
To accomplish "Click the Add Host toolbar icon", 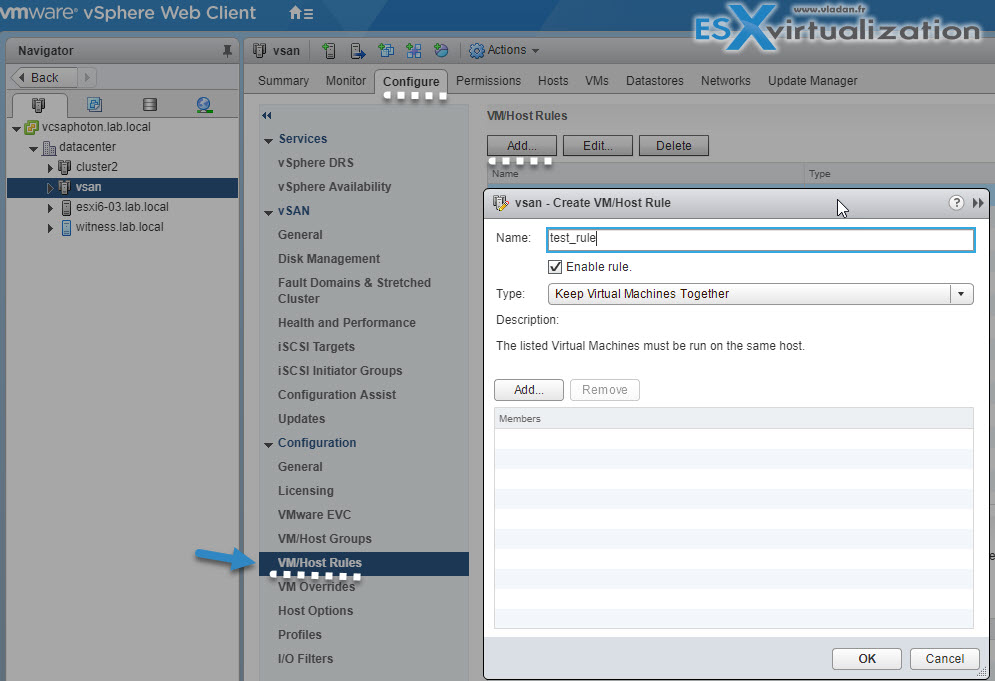I will click(x=329, y=50).
